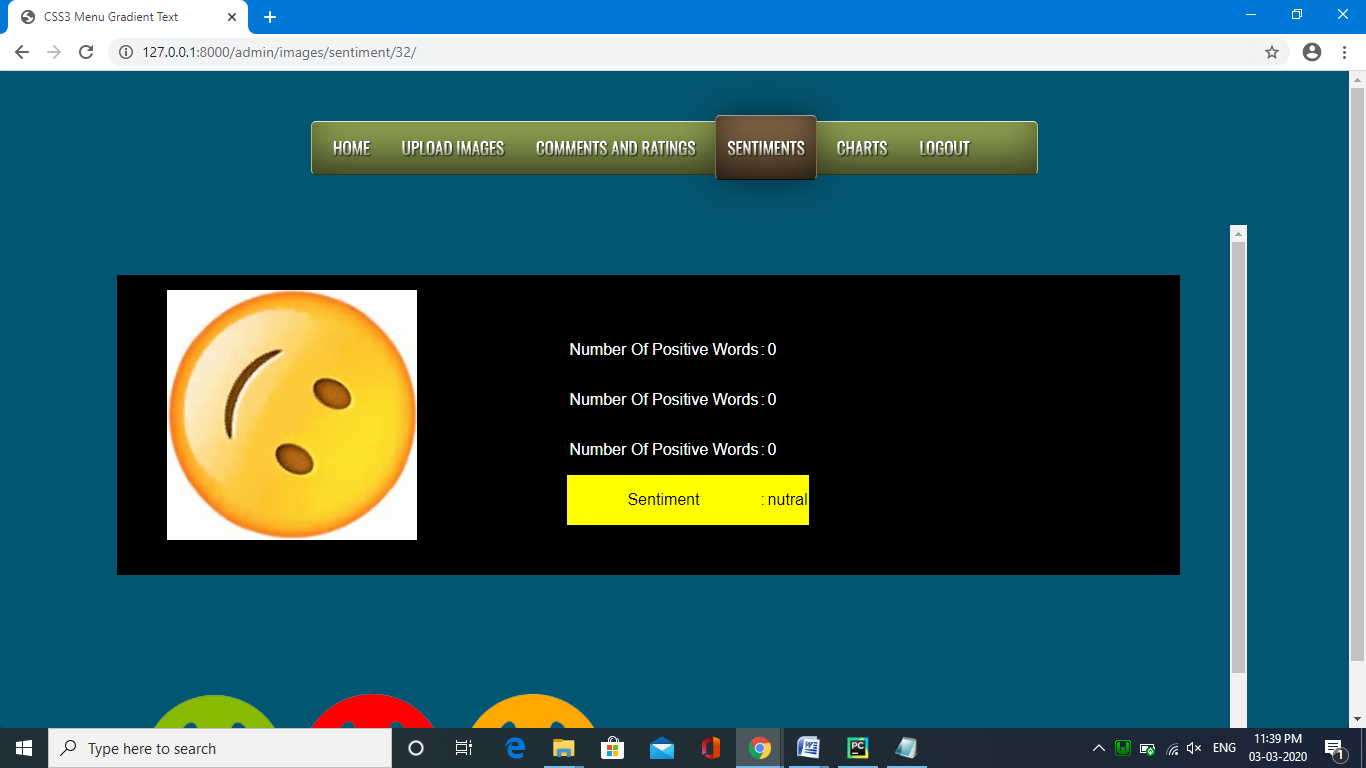Open the Windows Start menu
Viewport: 1366px width, 768px height.
tap(24, 748)
